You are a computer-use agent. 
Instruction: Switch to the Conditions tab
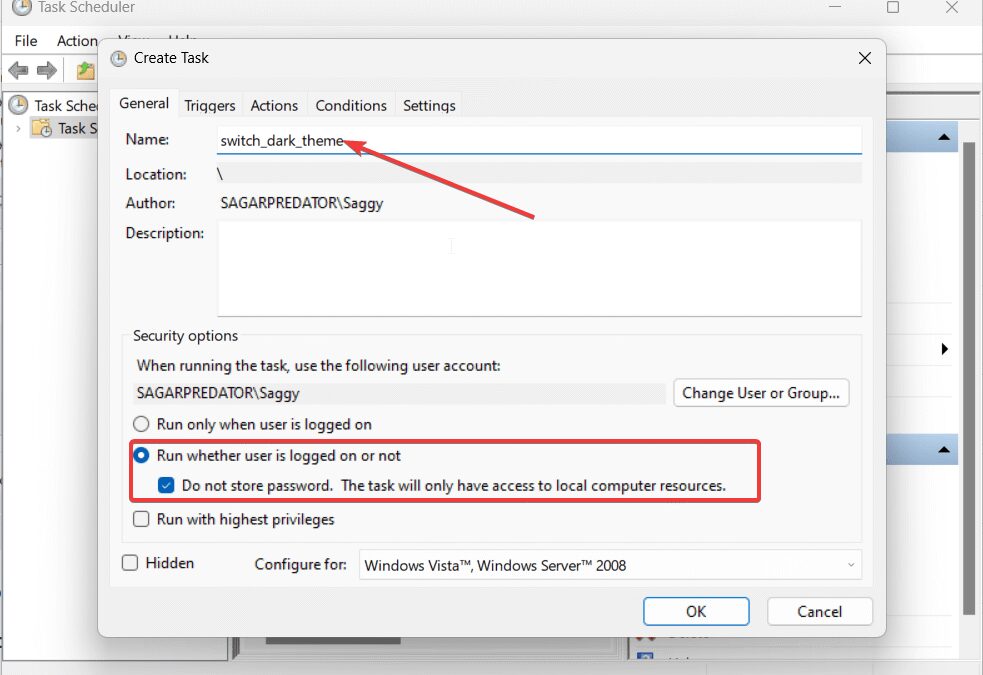(x=351, y=104)
